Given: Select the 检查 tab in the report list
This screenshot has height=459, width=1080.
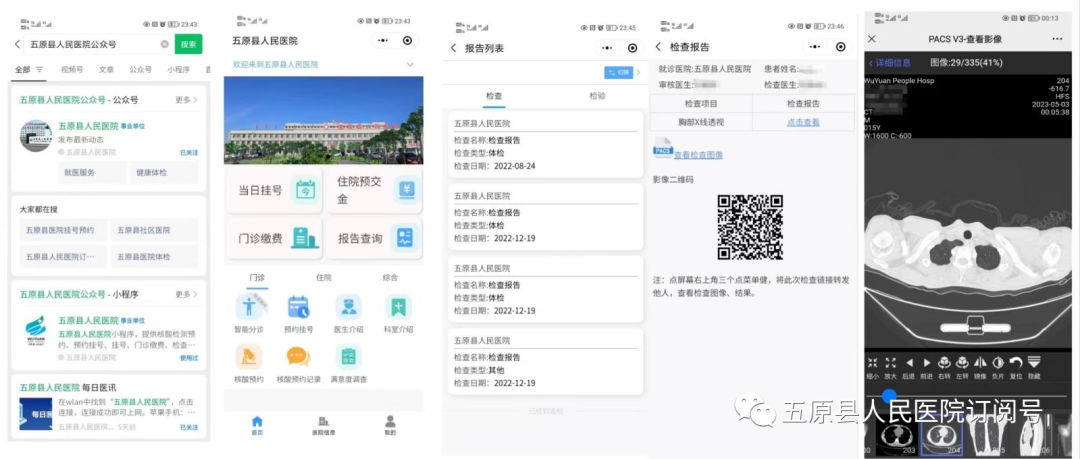Looking at the screenshot, I should 494,96.
